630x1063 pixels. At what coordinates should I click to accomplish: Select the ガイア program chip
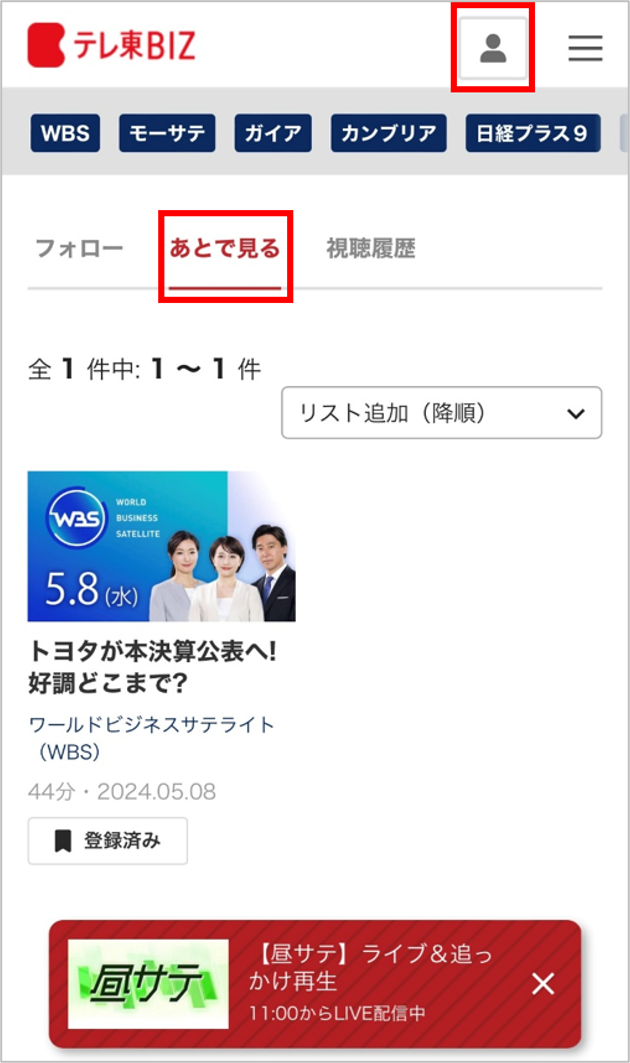(273, 133)
